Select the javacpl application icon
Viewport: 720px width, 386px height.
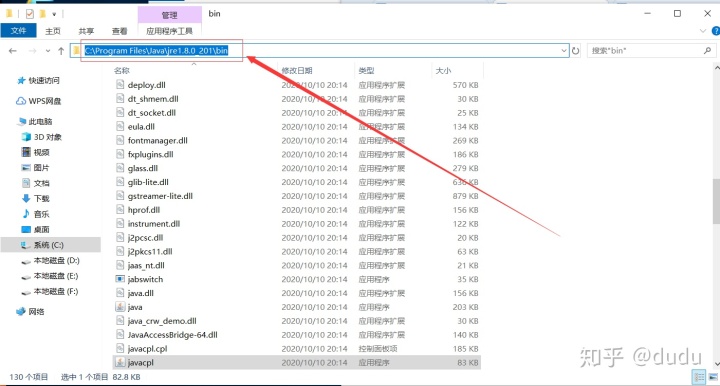pyautogui.click(x=120, y=363)
